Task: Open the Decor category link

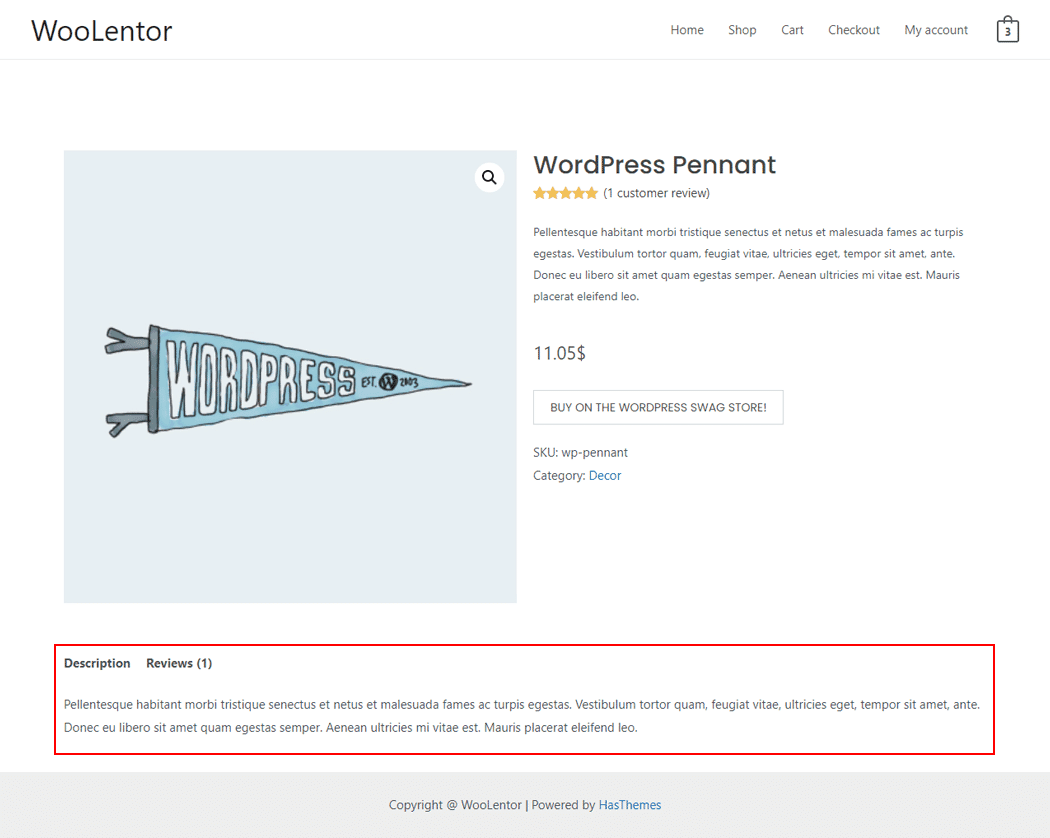Action: click(x=605, y=476)
